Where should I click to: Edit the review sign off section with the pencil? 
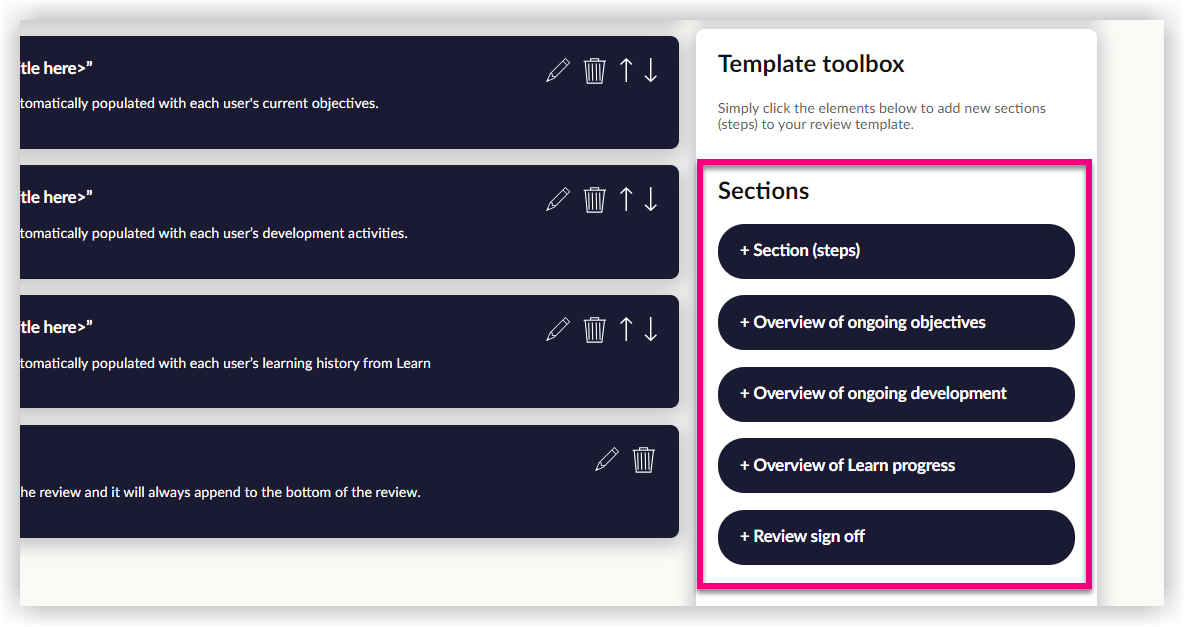tap(607, 460)
